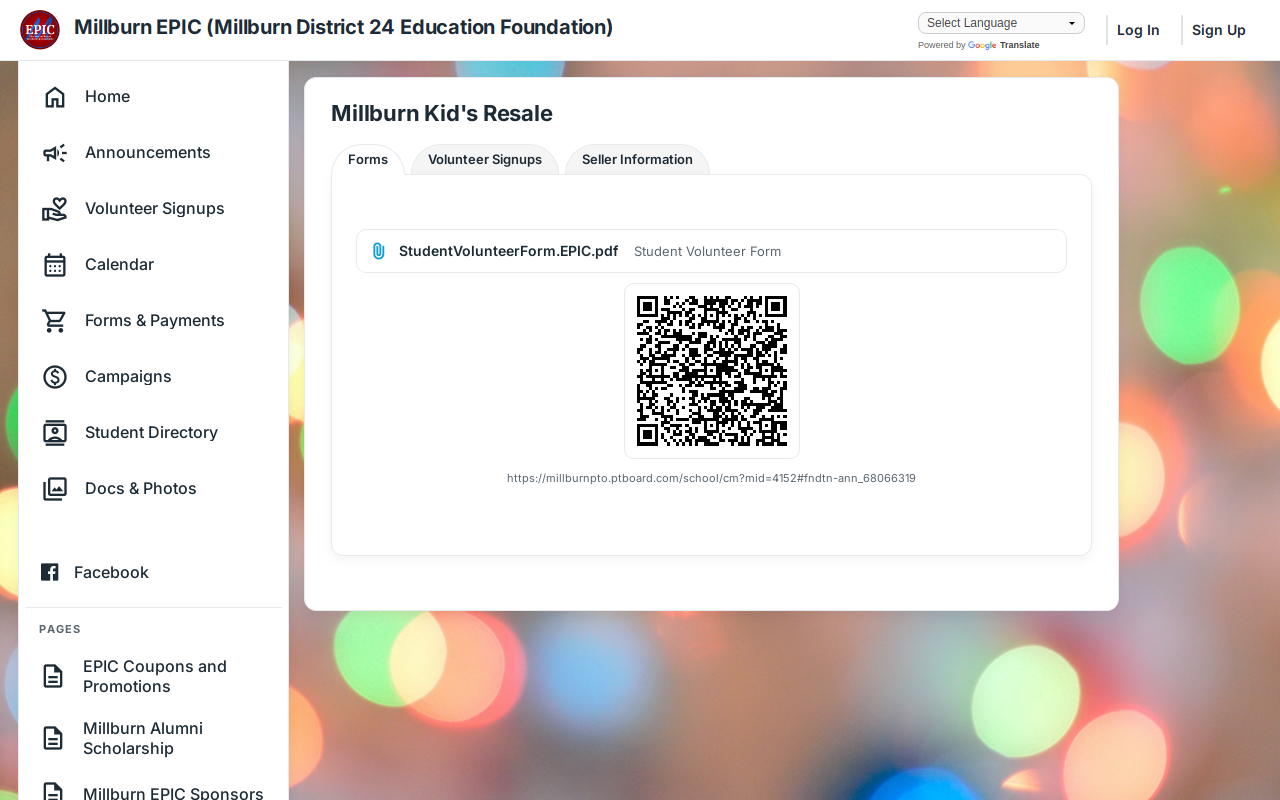The image size is (1280, 800).
Task: Click the Sign Up button
Action: coord(1218,30)
